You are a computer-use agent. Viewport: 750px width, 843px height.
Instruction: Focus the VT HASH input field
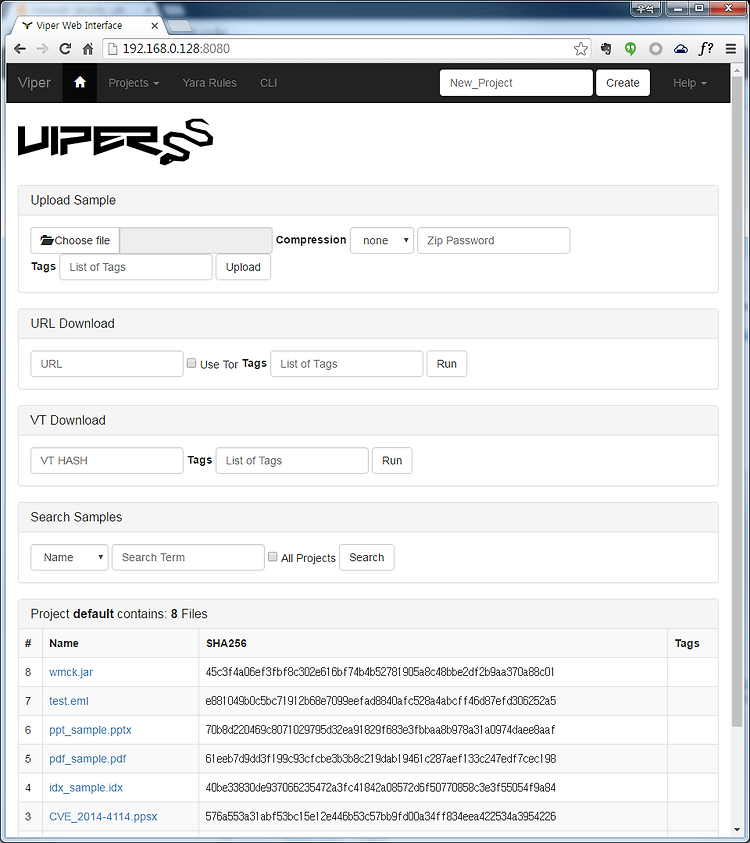[x=107, y=461]
